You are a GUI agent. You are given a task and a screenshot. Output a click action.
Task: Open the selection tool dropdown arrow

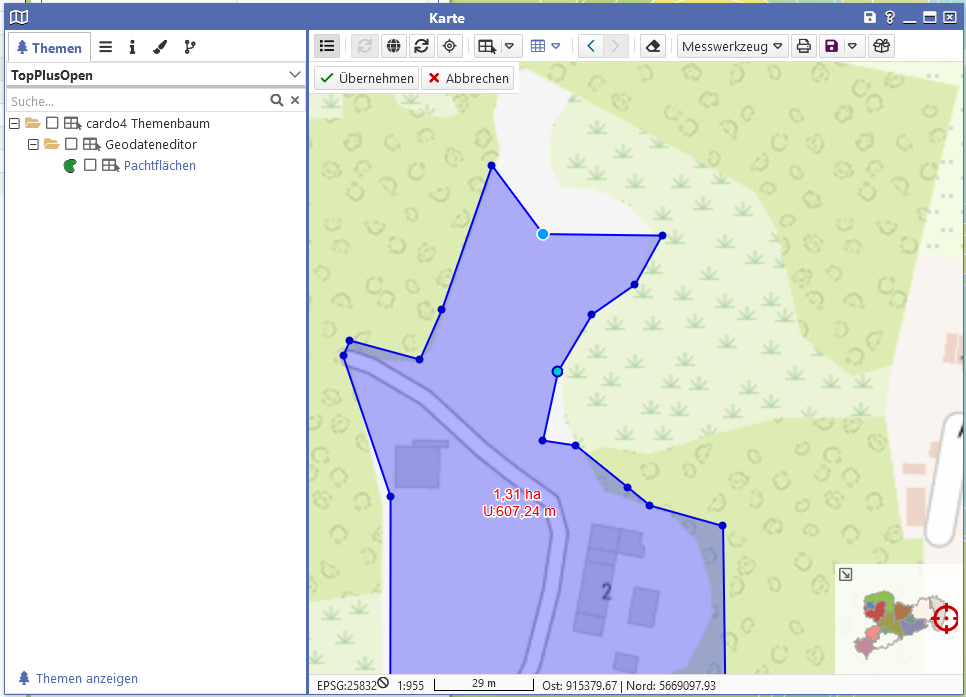click(509, 46)
